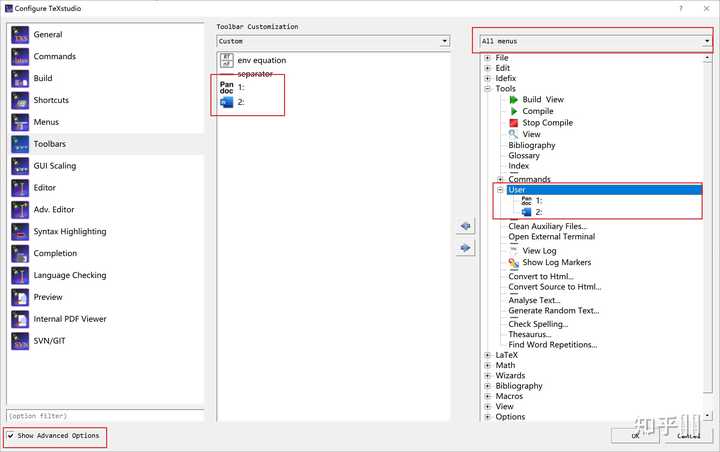Expand the Macros tree node

click(488, 396)
